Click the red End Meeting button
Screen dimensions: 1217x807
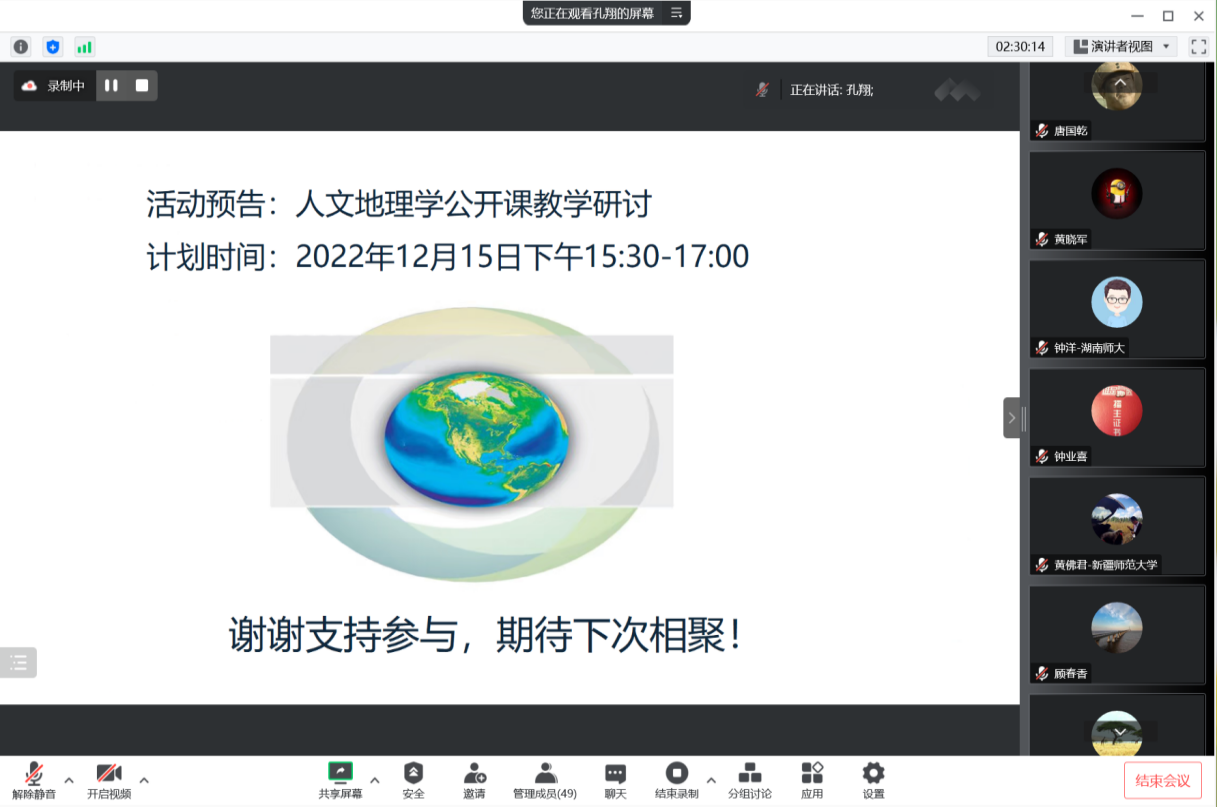1162,780
